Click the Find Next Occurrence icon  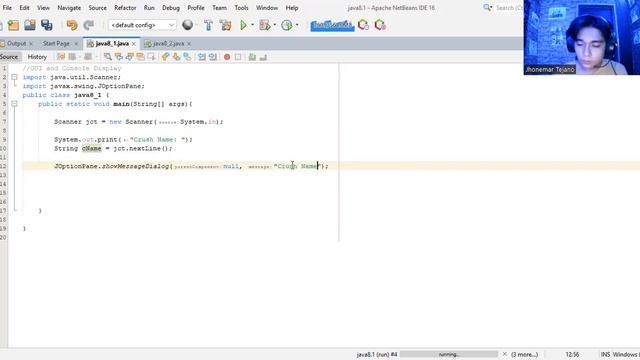pos(130,57)
